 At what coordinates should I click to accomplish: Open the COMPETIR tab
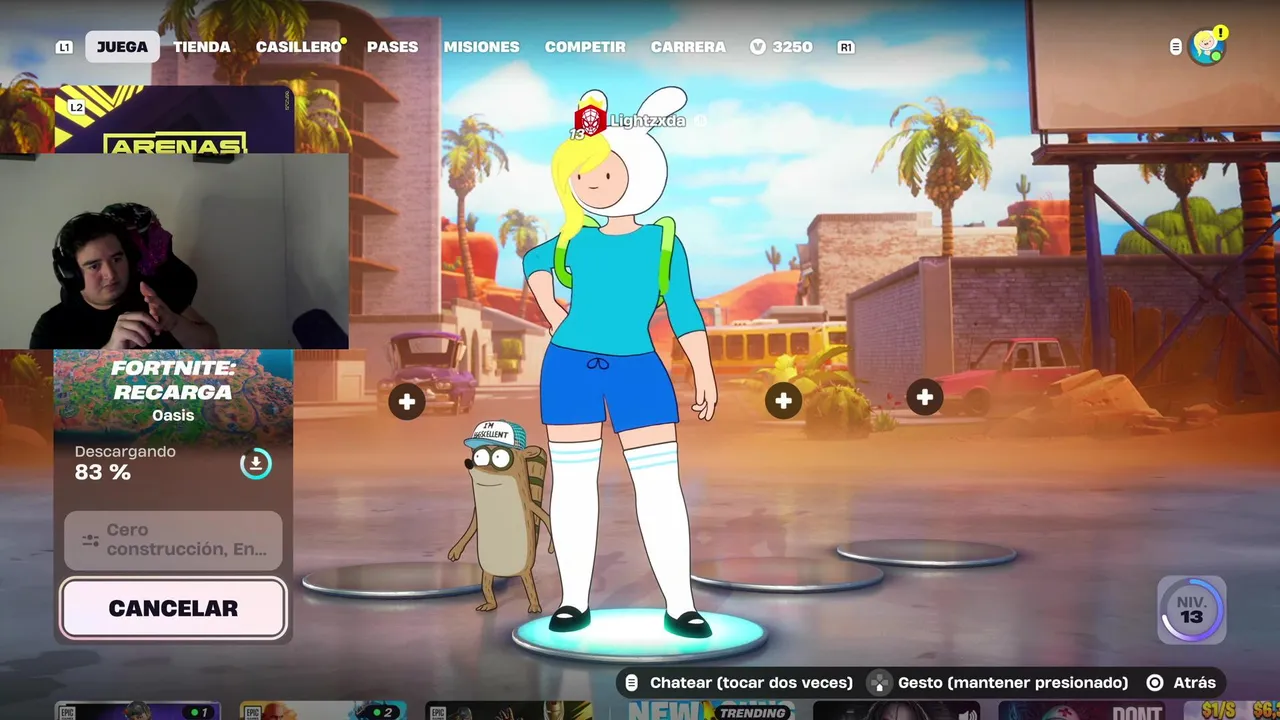tap(585, 47)
